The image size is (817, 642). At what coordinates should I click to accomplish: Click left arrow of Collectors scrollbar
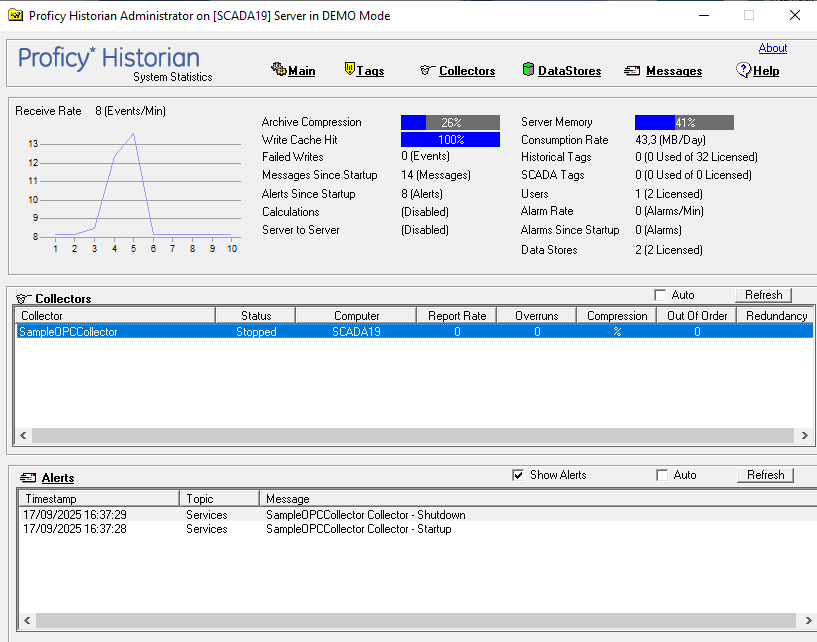tap(23, 435)
